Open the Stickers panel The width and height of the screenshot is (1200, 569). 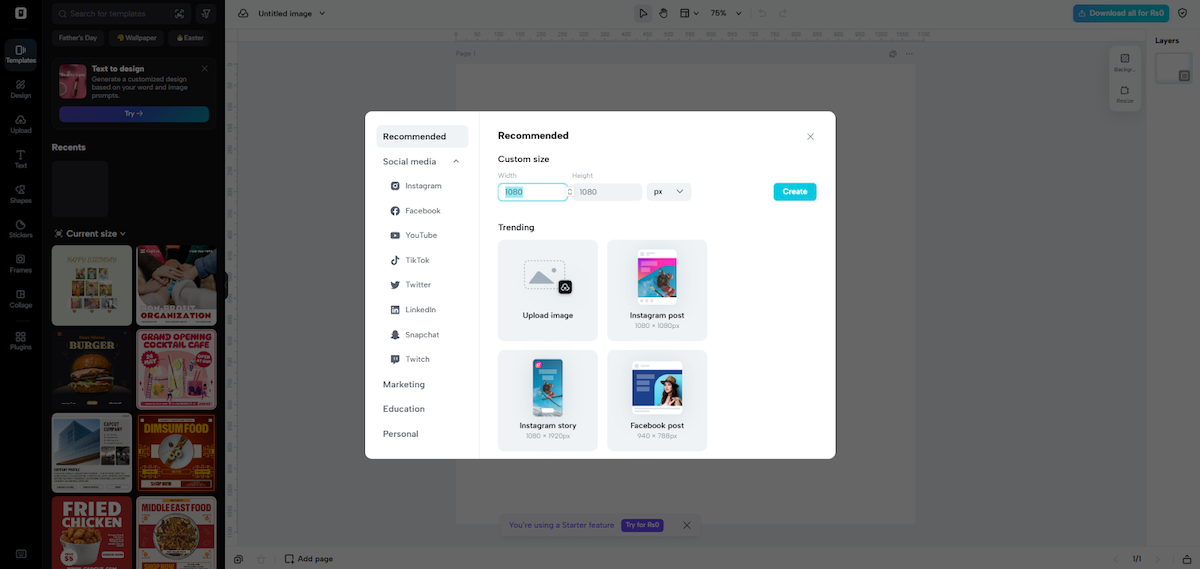point(20,229)
